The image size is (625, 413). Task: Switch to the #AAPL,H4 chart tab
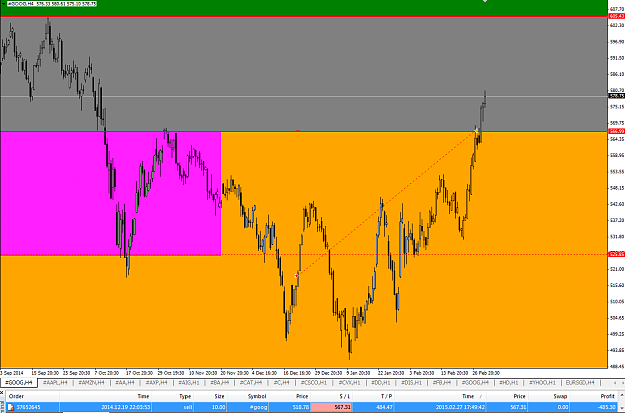55,383
